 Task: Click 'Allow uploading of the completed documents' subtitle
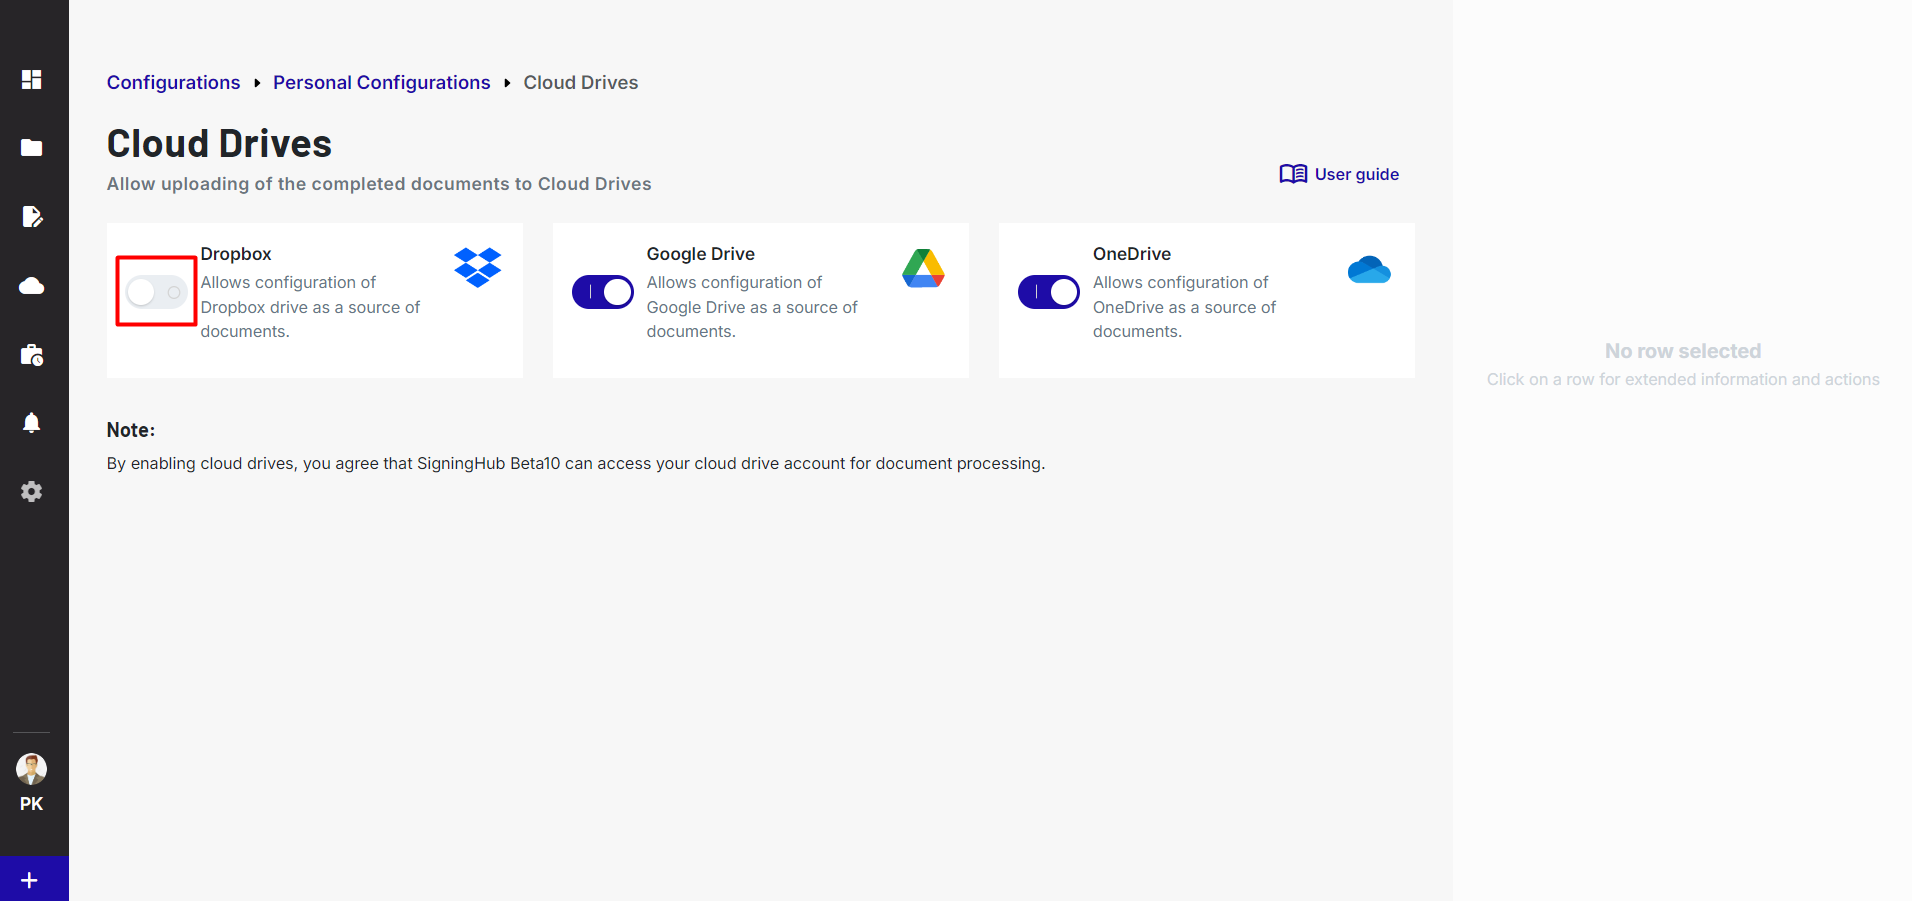(x=379, y=184)
